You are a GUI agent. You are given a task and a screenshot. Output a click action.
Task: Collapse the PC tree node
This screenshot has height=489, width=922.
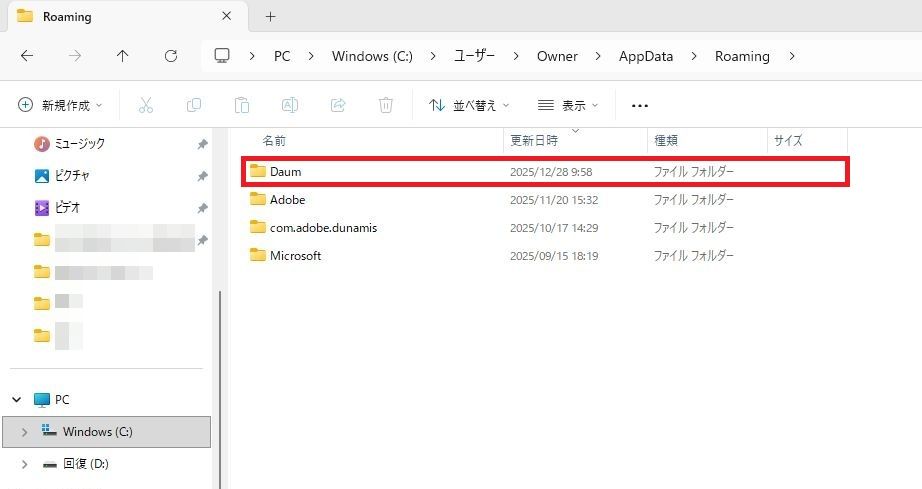(17, 399)
